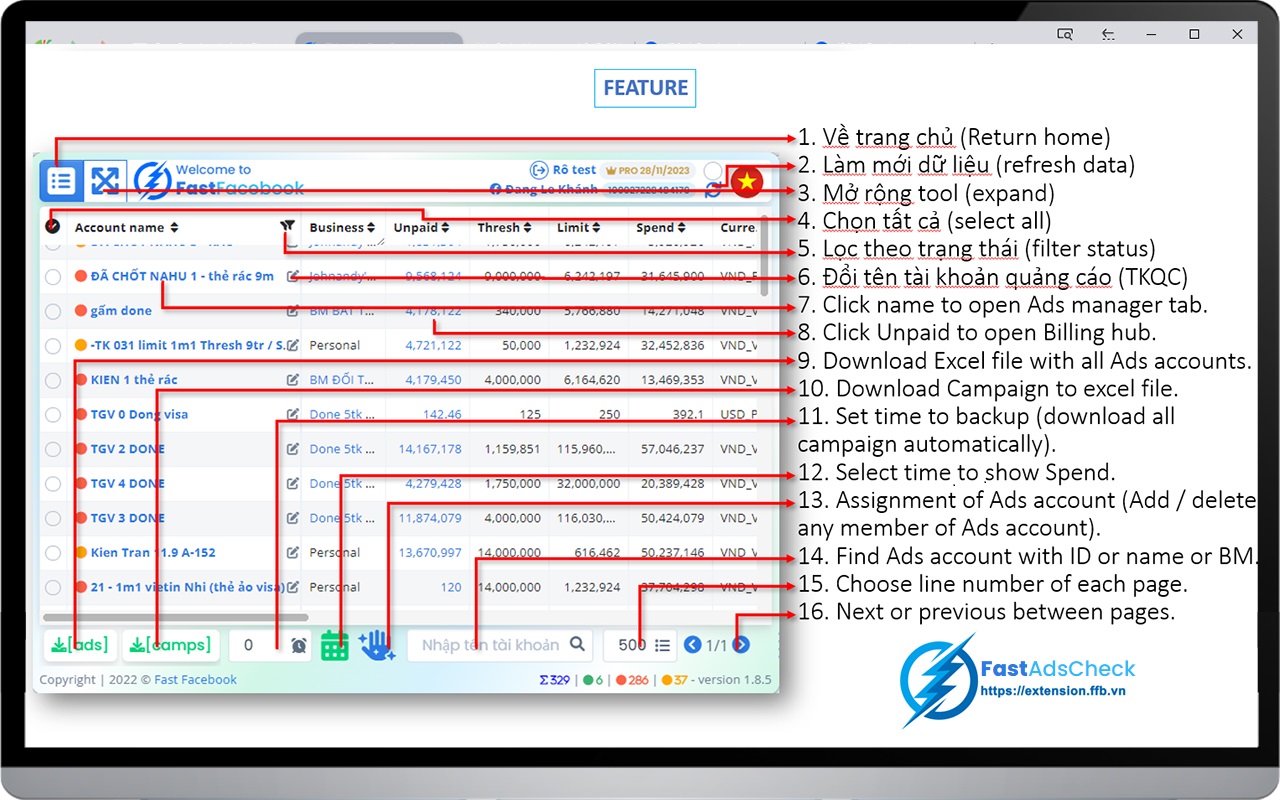Image resolution: width=1280 pixels, height=800 pixels.
Task: Select checkbox for TGV 3 DONE row
Action: coord(53,518)
